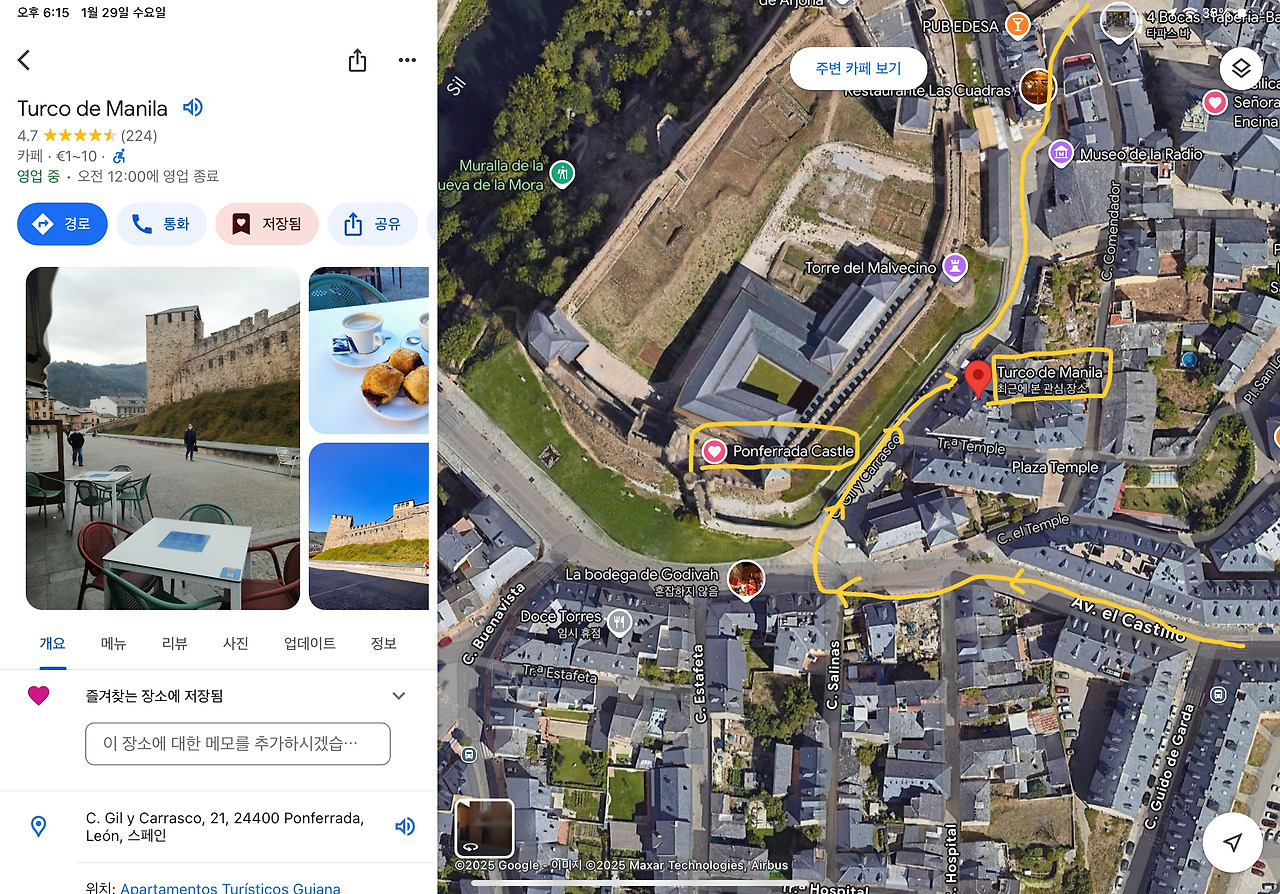Toggle the 저장됨 saved button
Viewport: 1280px width, 894px height.
[267, 224]
